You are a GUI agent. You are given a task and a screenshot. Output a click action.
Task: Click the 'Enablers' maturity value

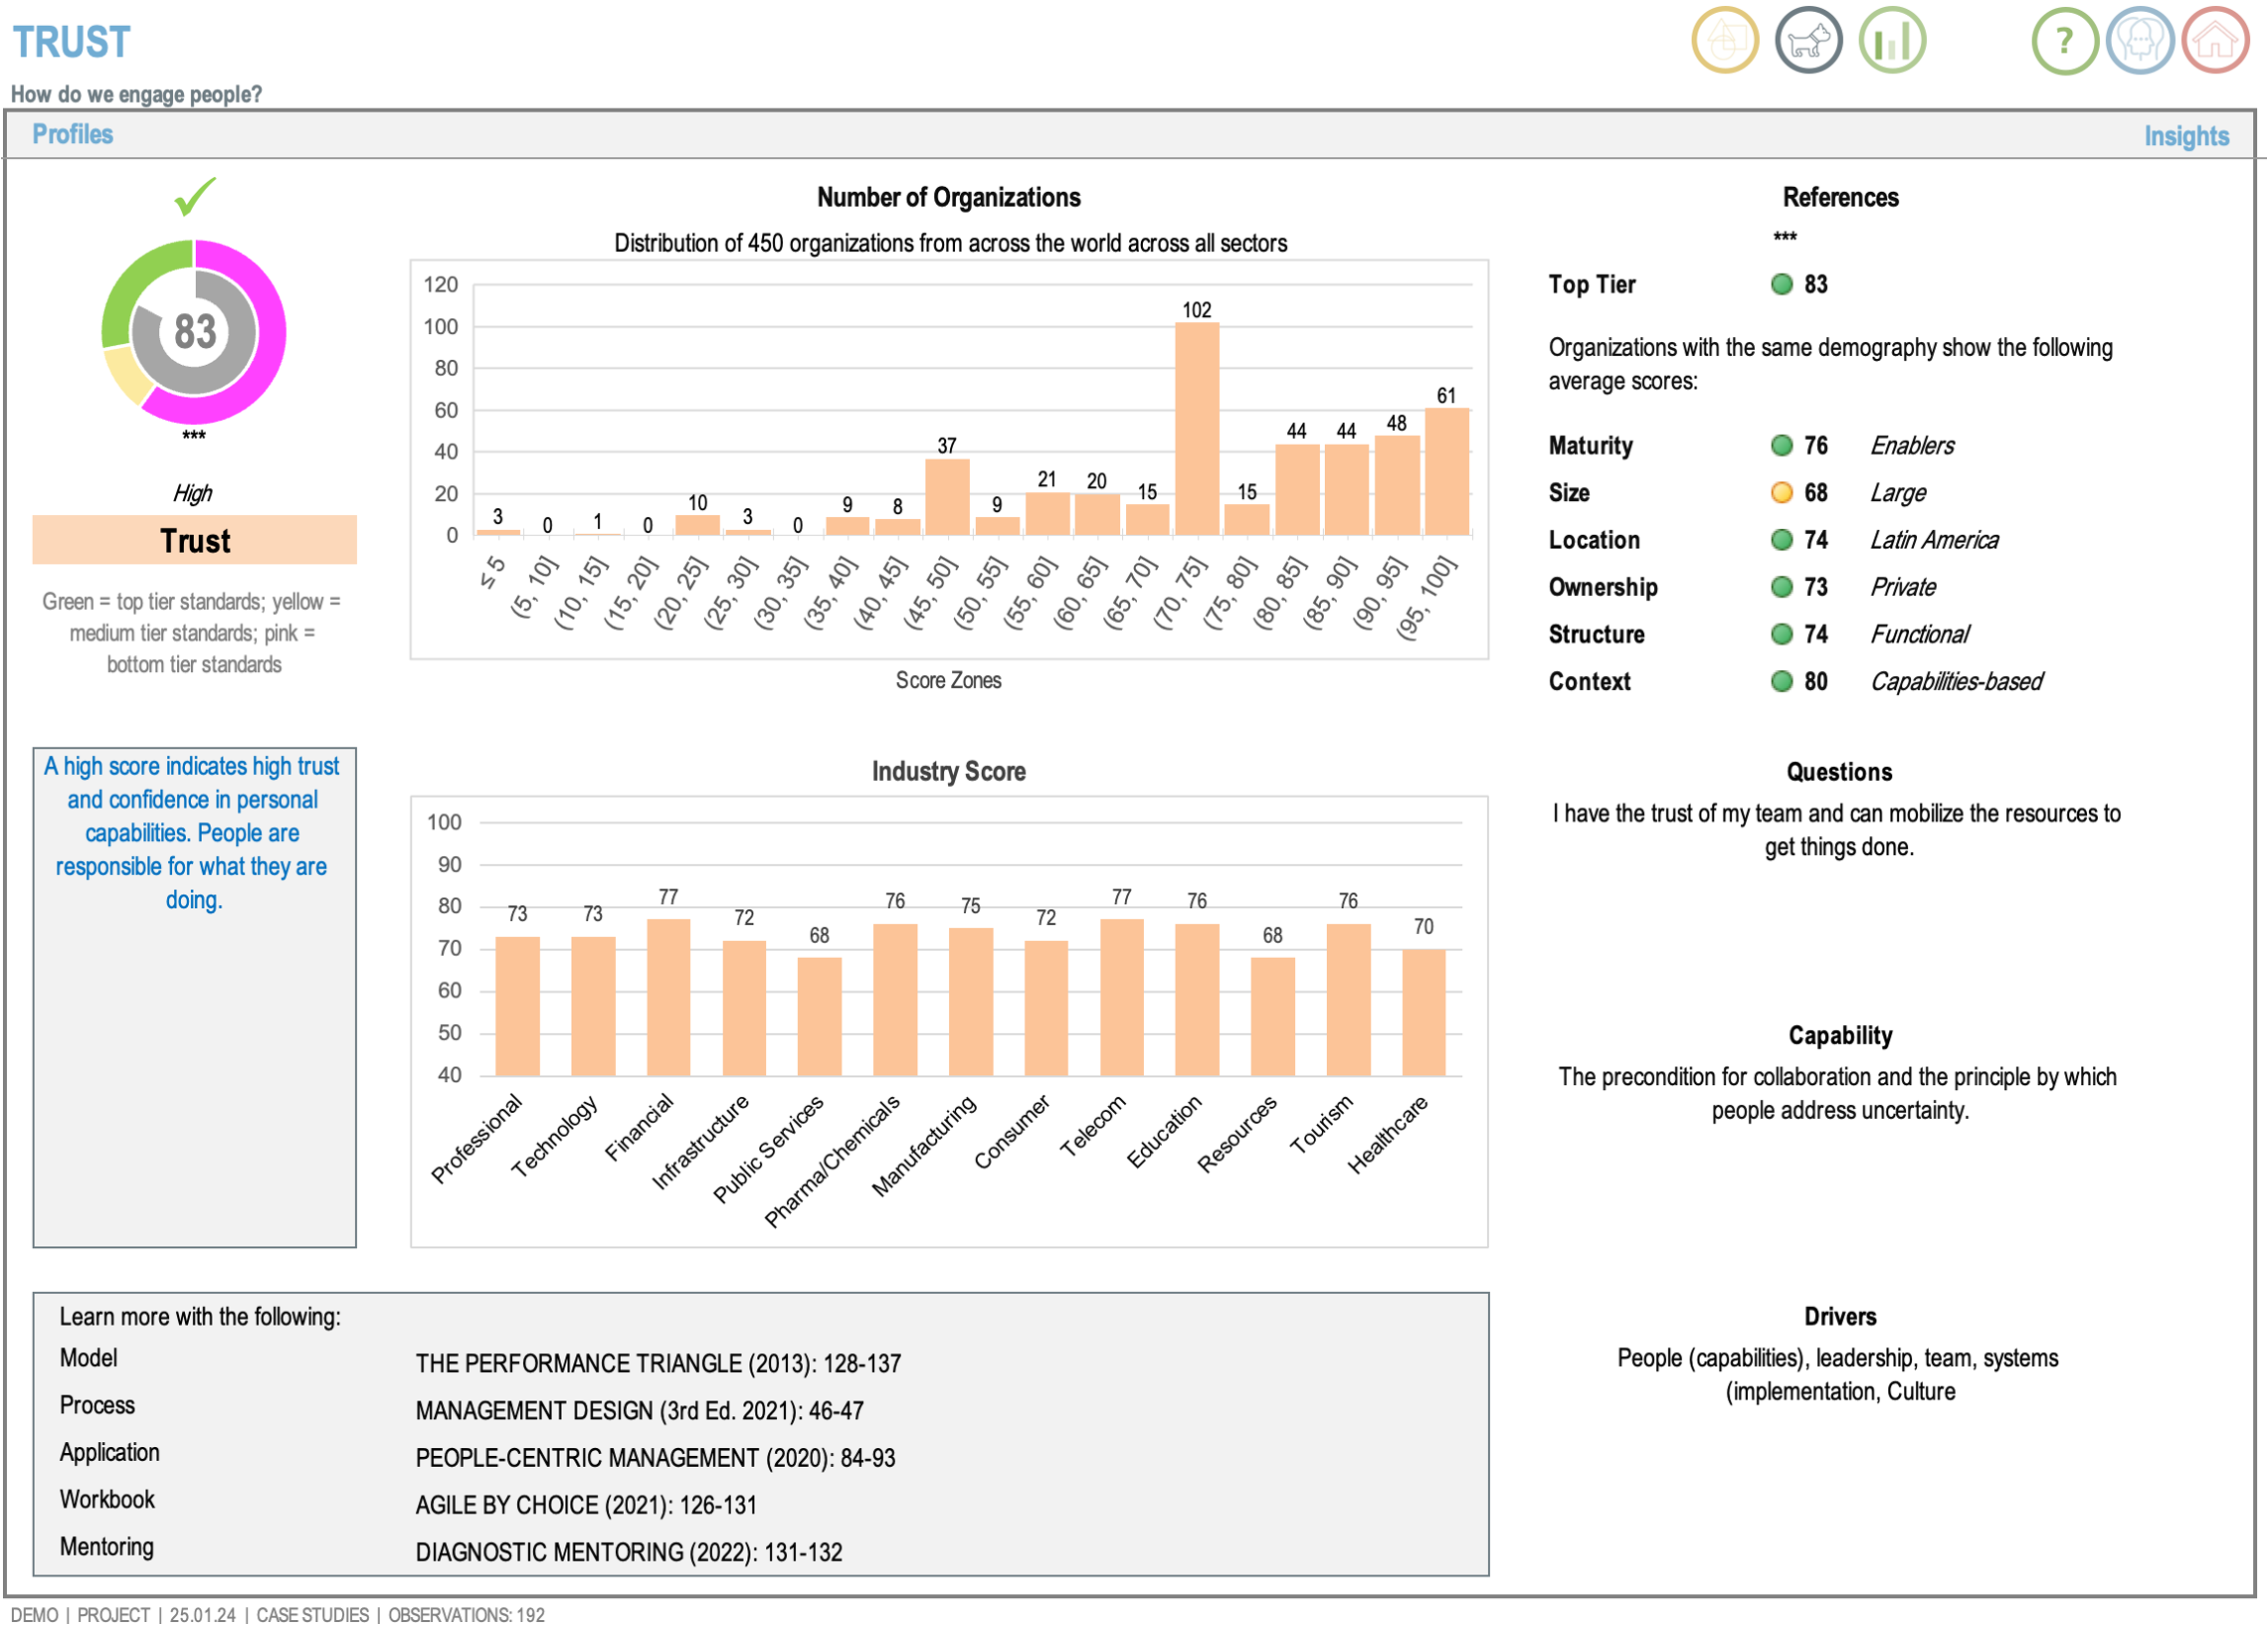[1912, 446]
